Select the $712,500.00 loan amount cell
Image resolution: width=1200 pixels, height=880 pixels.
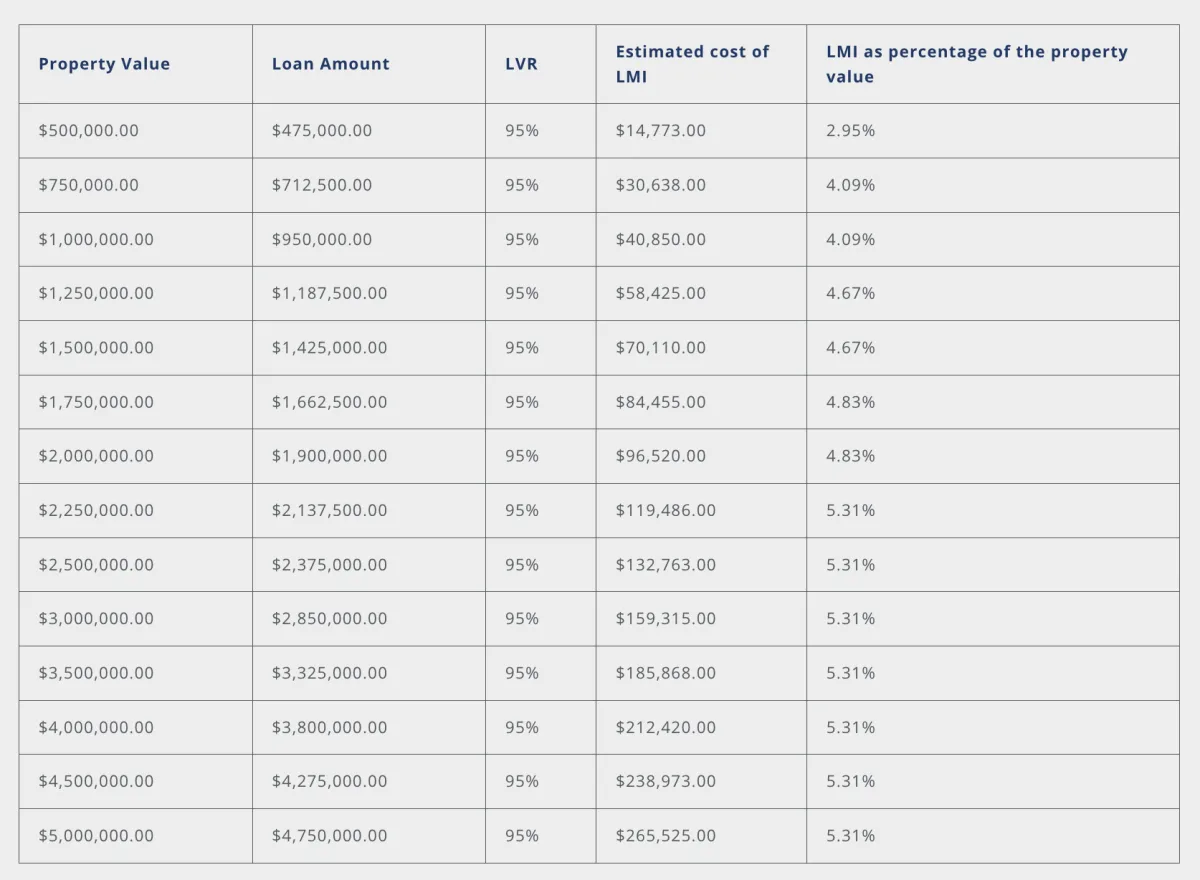(321, 185)
